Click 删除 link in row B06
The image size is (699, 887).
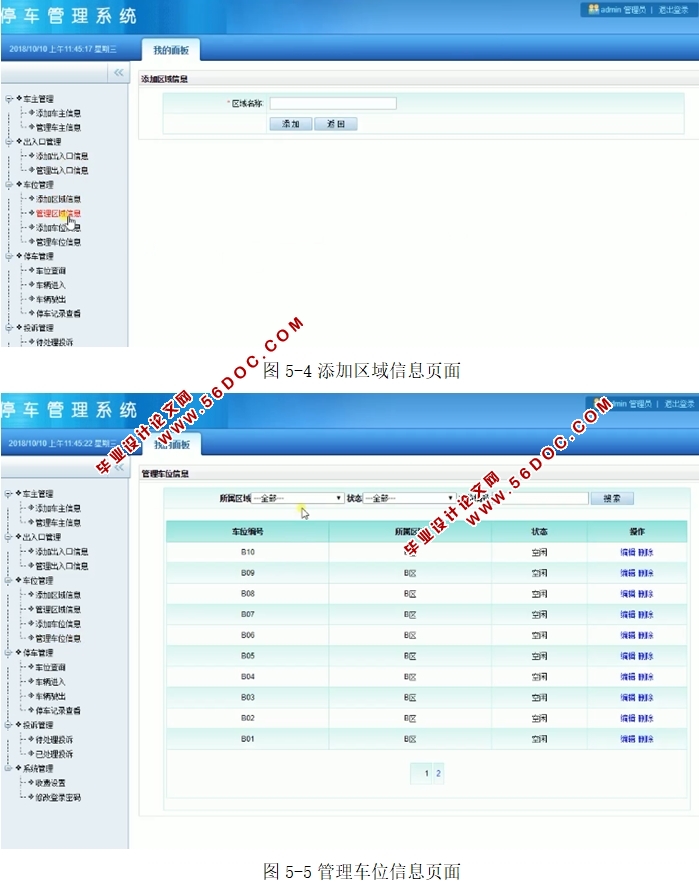point(646,635)
